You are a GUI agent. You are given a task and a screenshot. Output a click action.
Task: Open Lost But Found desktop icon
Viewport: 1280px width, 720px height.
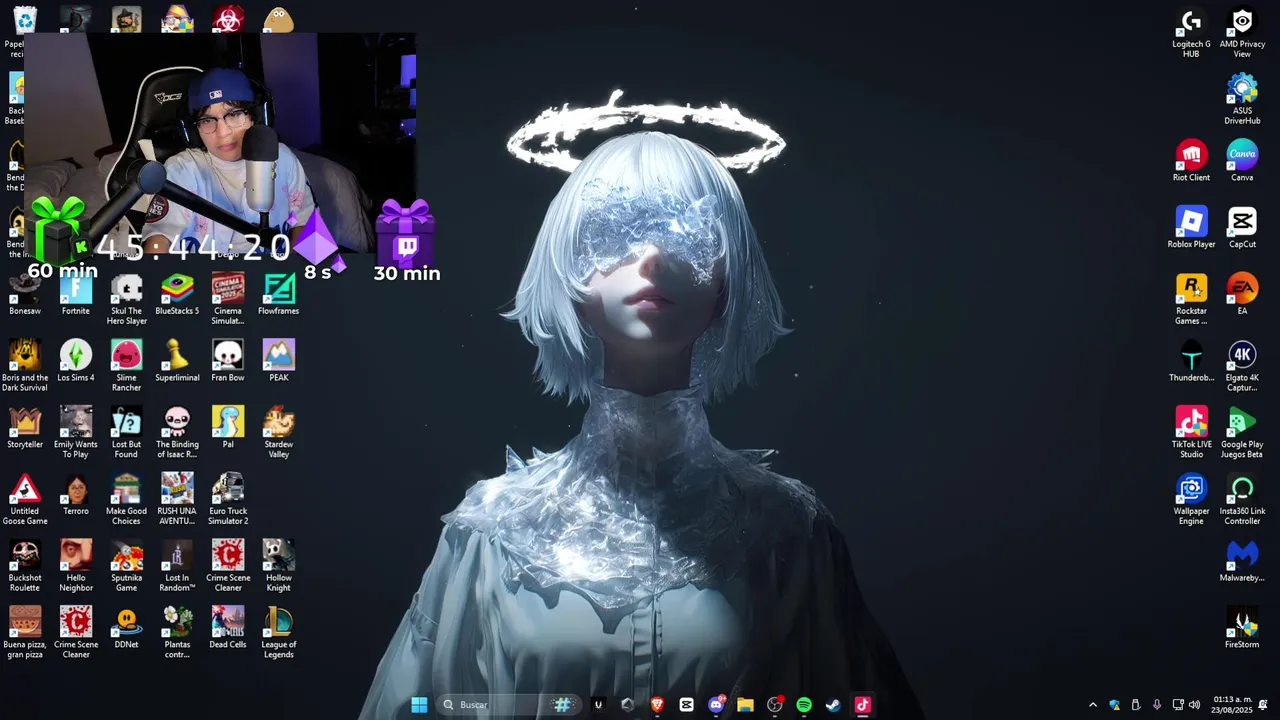126,433
